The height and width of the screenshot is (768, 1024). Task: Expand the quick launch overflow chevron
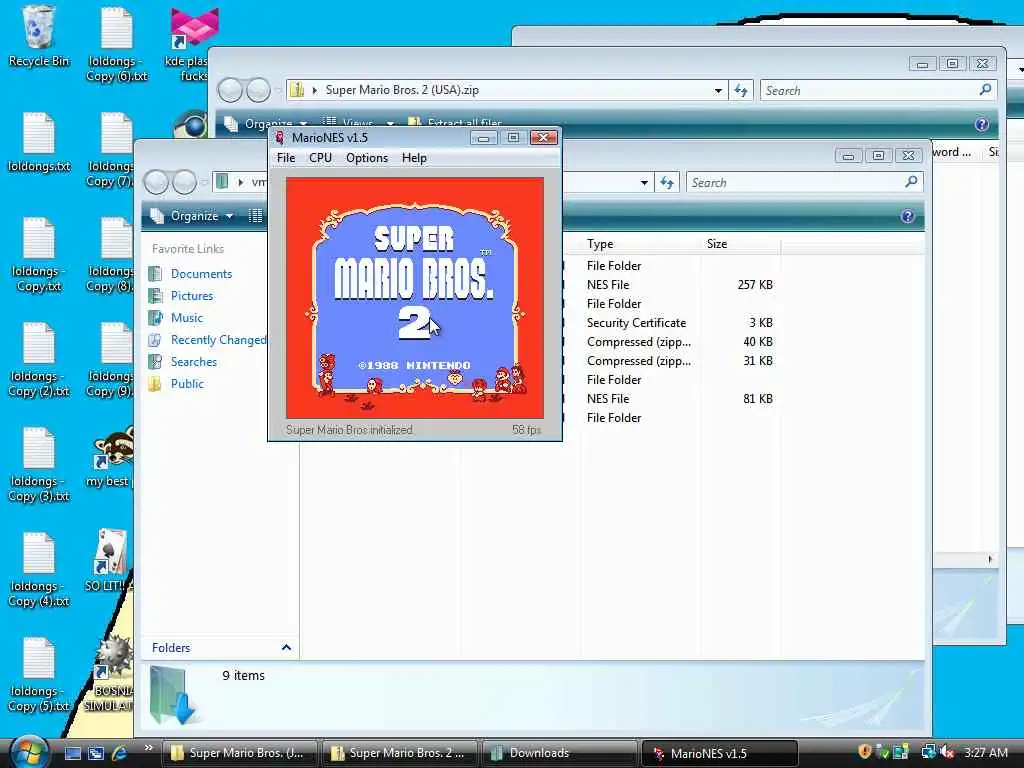pyautogui.click(x=148, y=748)
